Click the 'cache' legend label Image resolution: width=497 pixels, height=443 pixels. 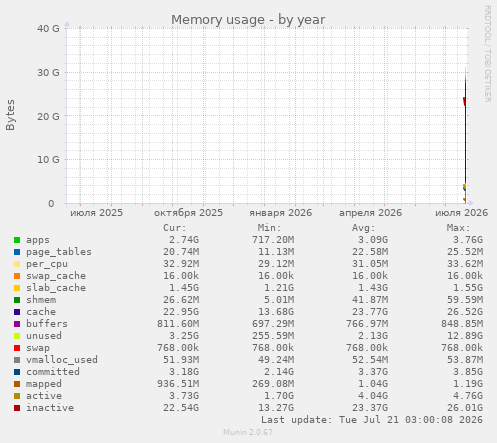(41, 312)
